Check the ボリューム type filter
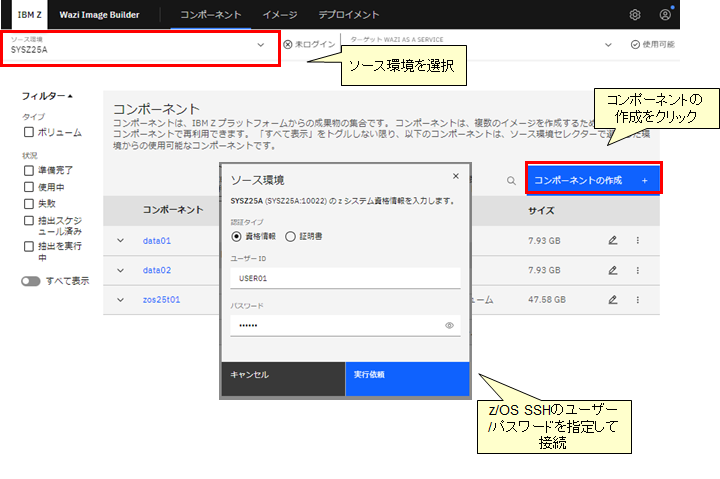720x479 pixels. (29, 132)
